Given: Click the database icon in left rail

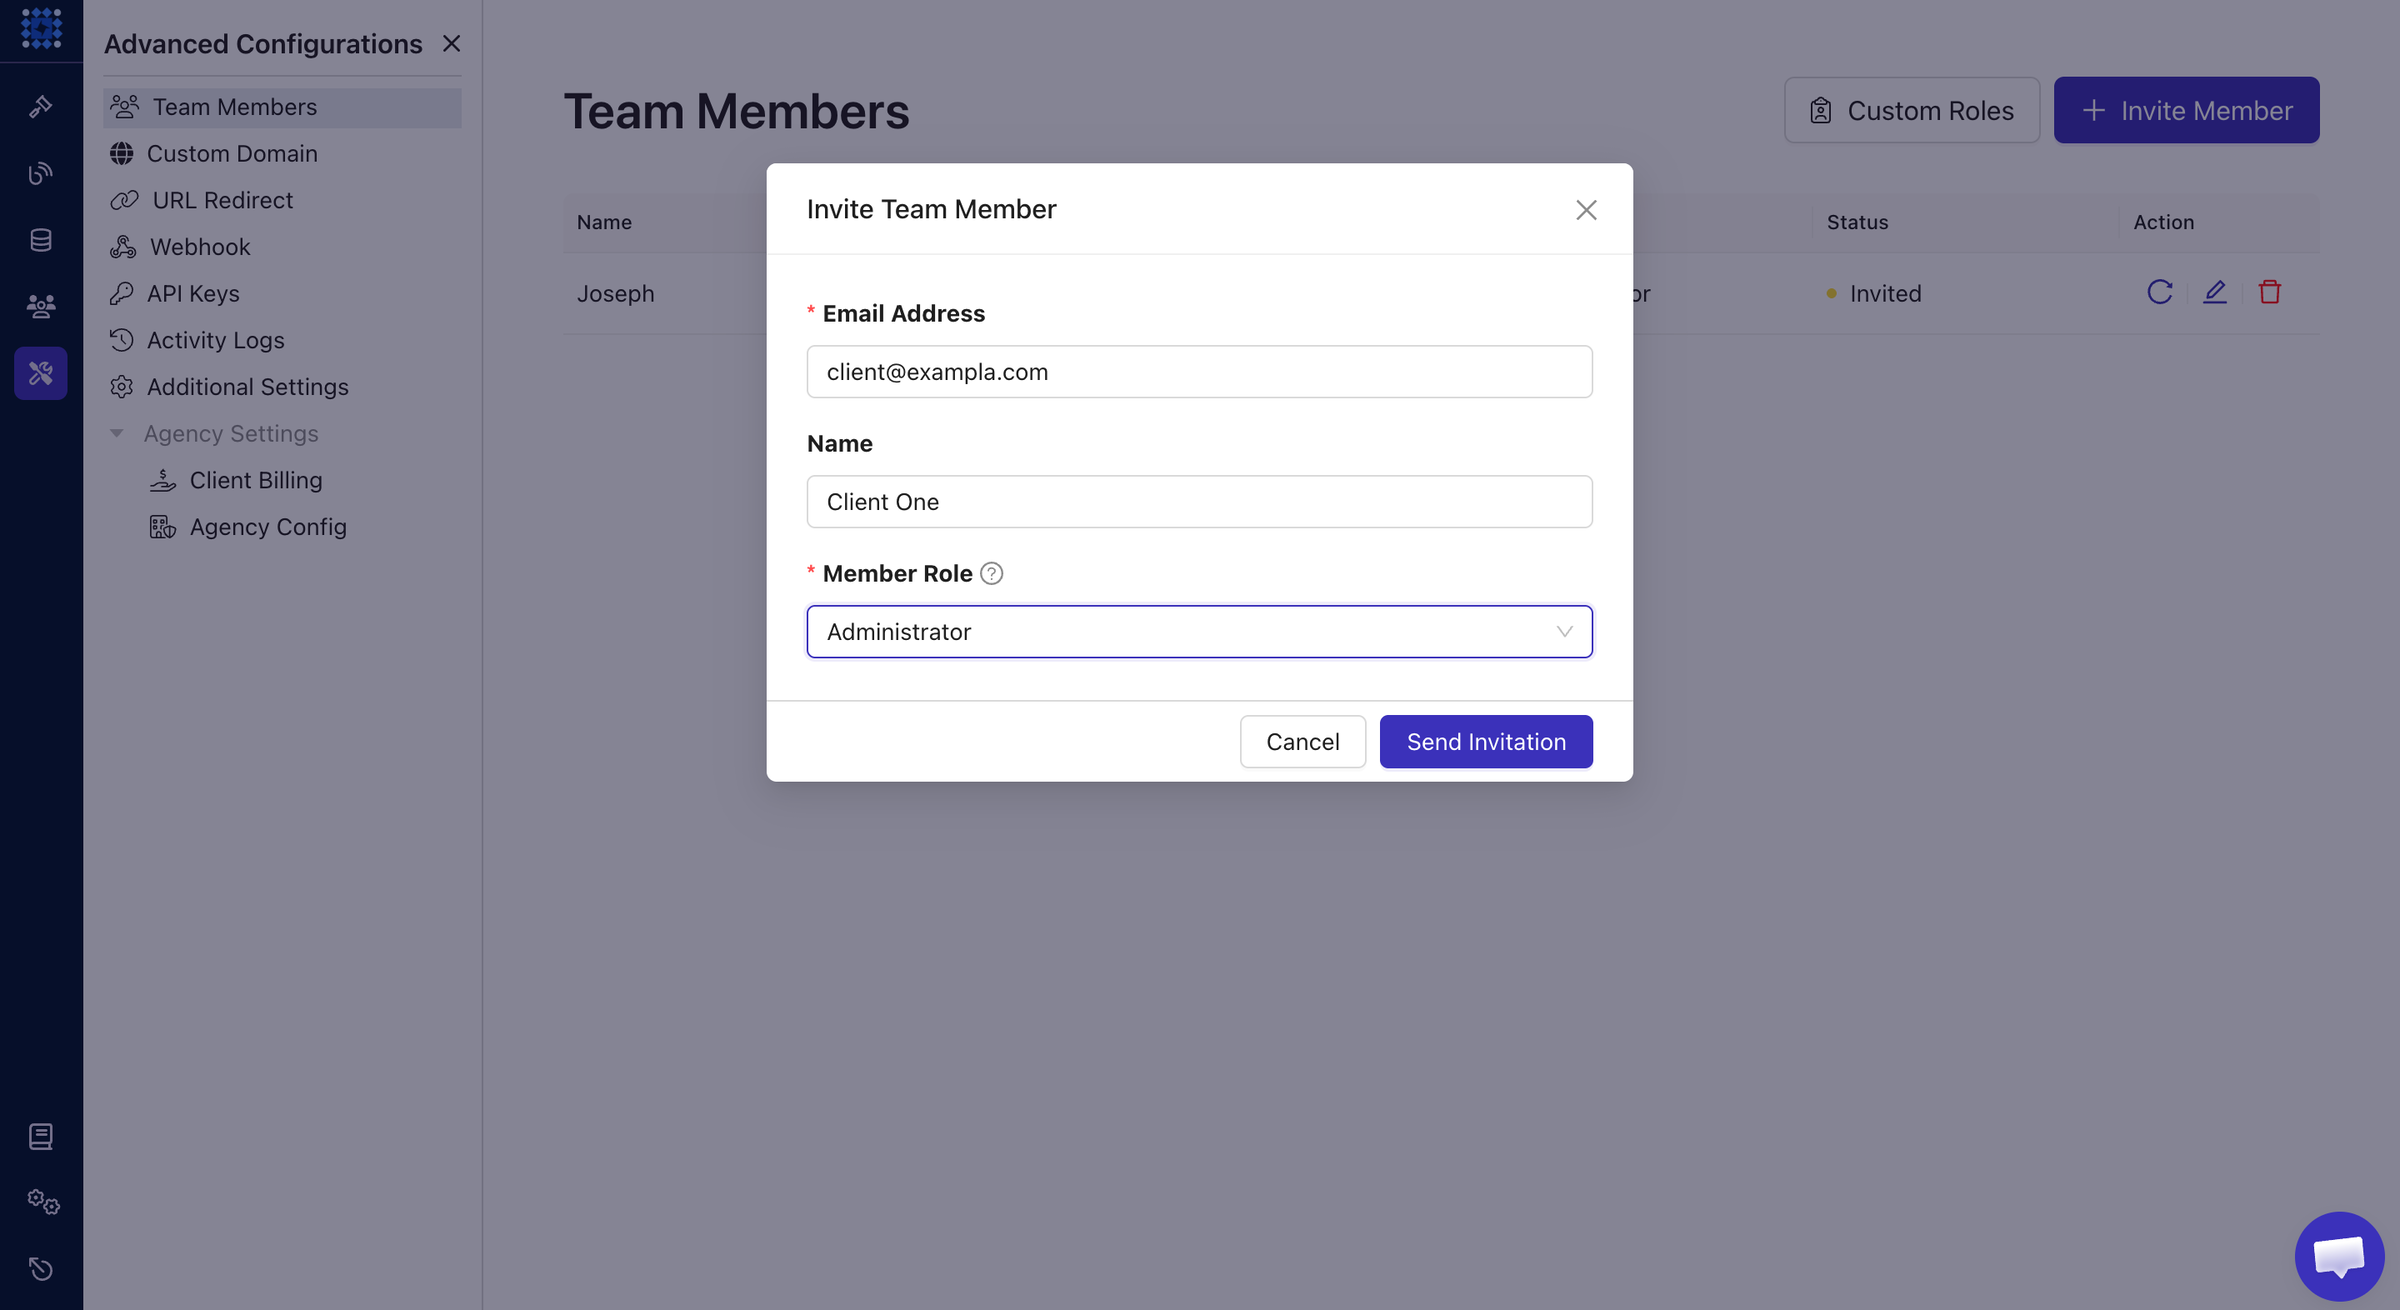Looking at the screenshot, I should point(41,240).
